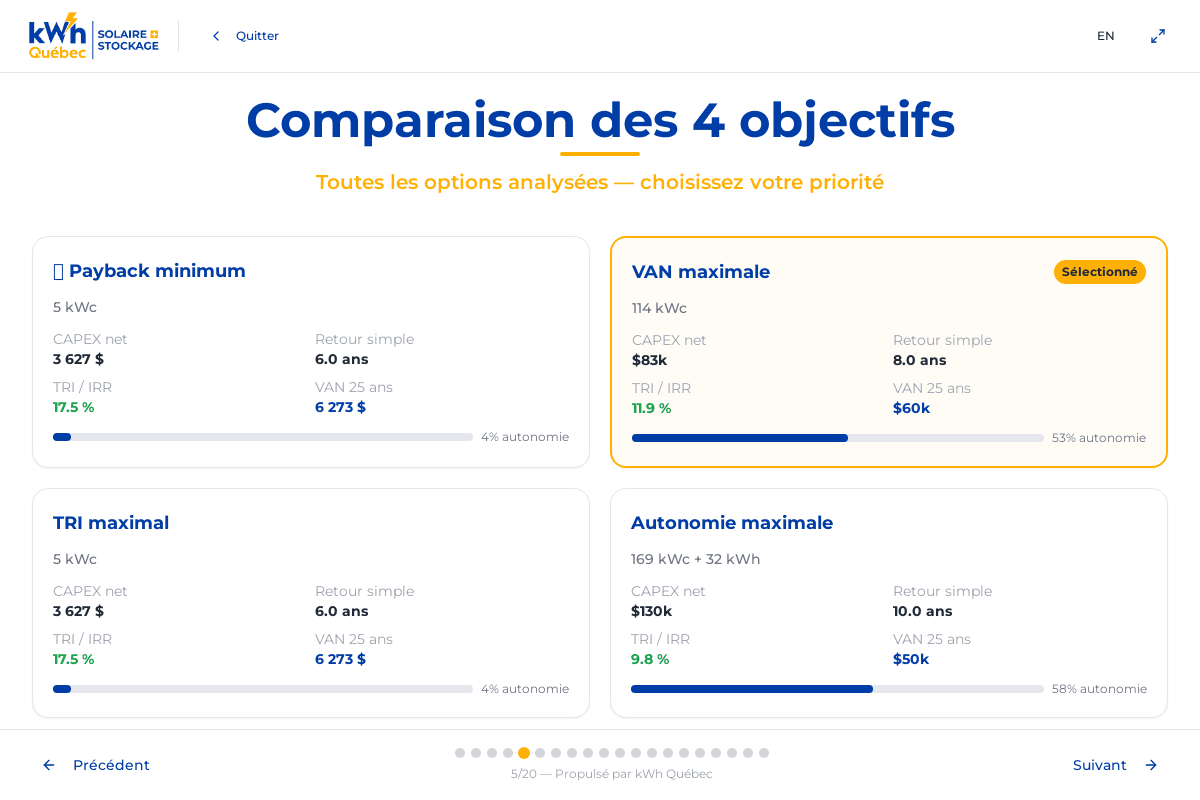Click the back chevron next to Quitter

(x=216, y=35)
